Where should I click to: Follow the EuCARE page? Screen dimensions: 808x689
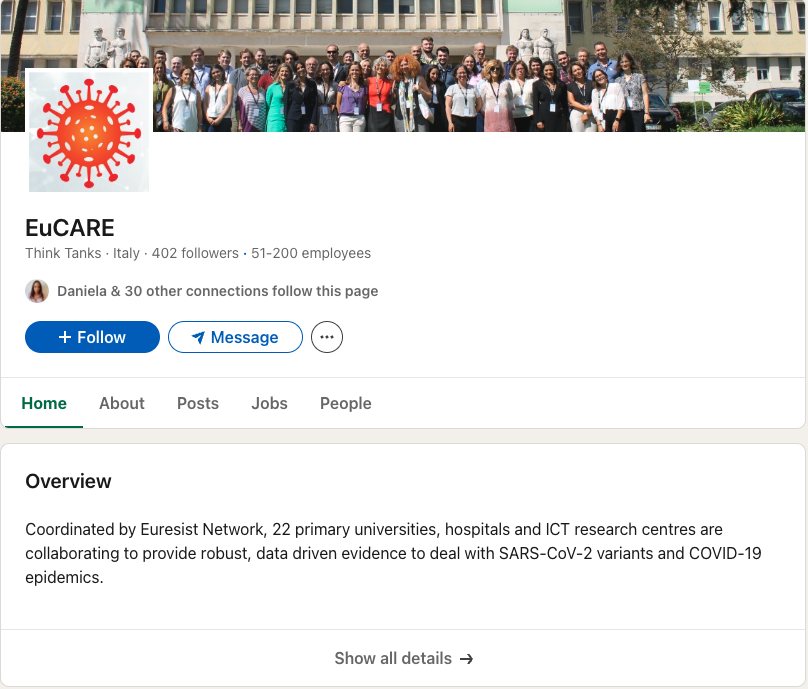pos(92,337)
